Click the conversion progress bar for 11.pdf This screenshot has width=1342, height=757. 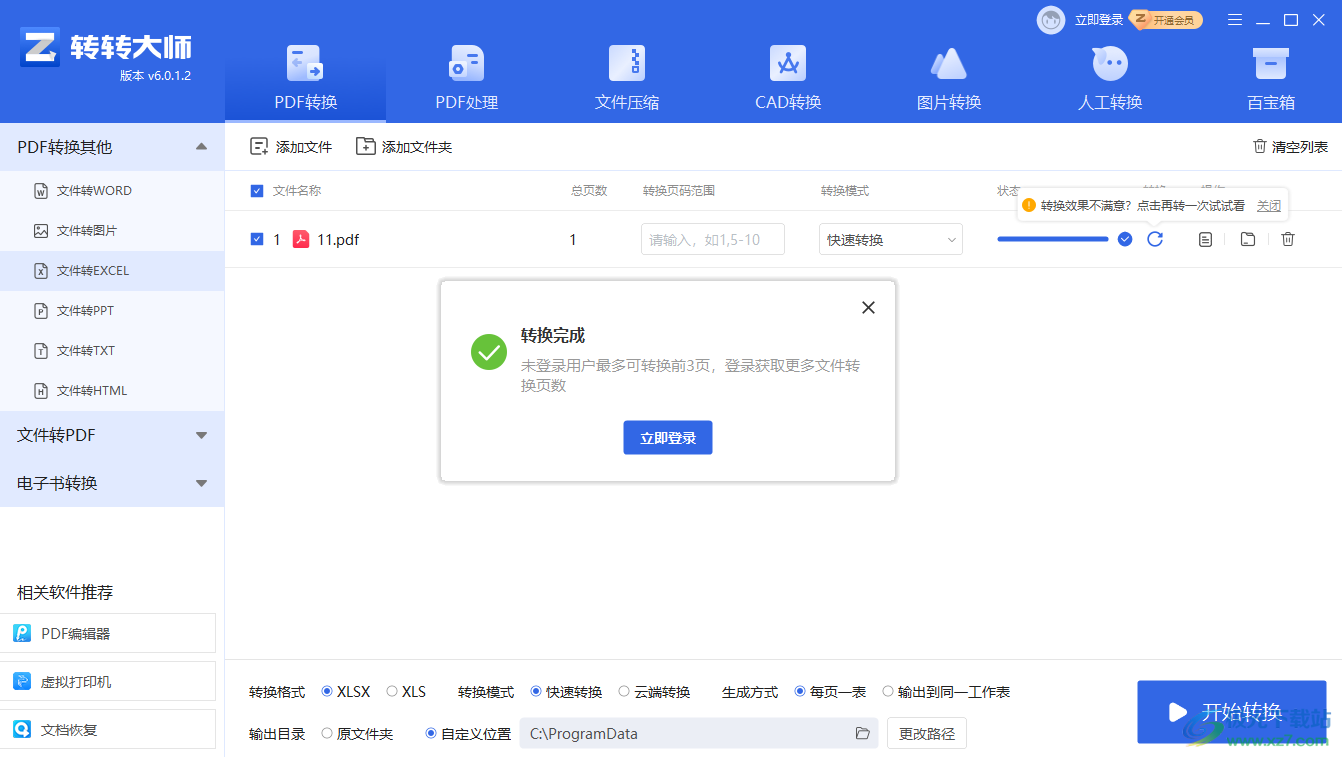pos(1053,239)
